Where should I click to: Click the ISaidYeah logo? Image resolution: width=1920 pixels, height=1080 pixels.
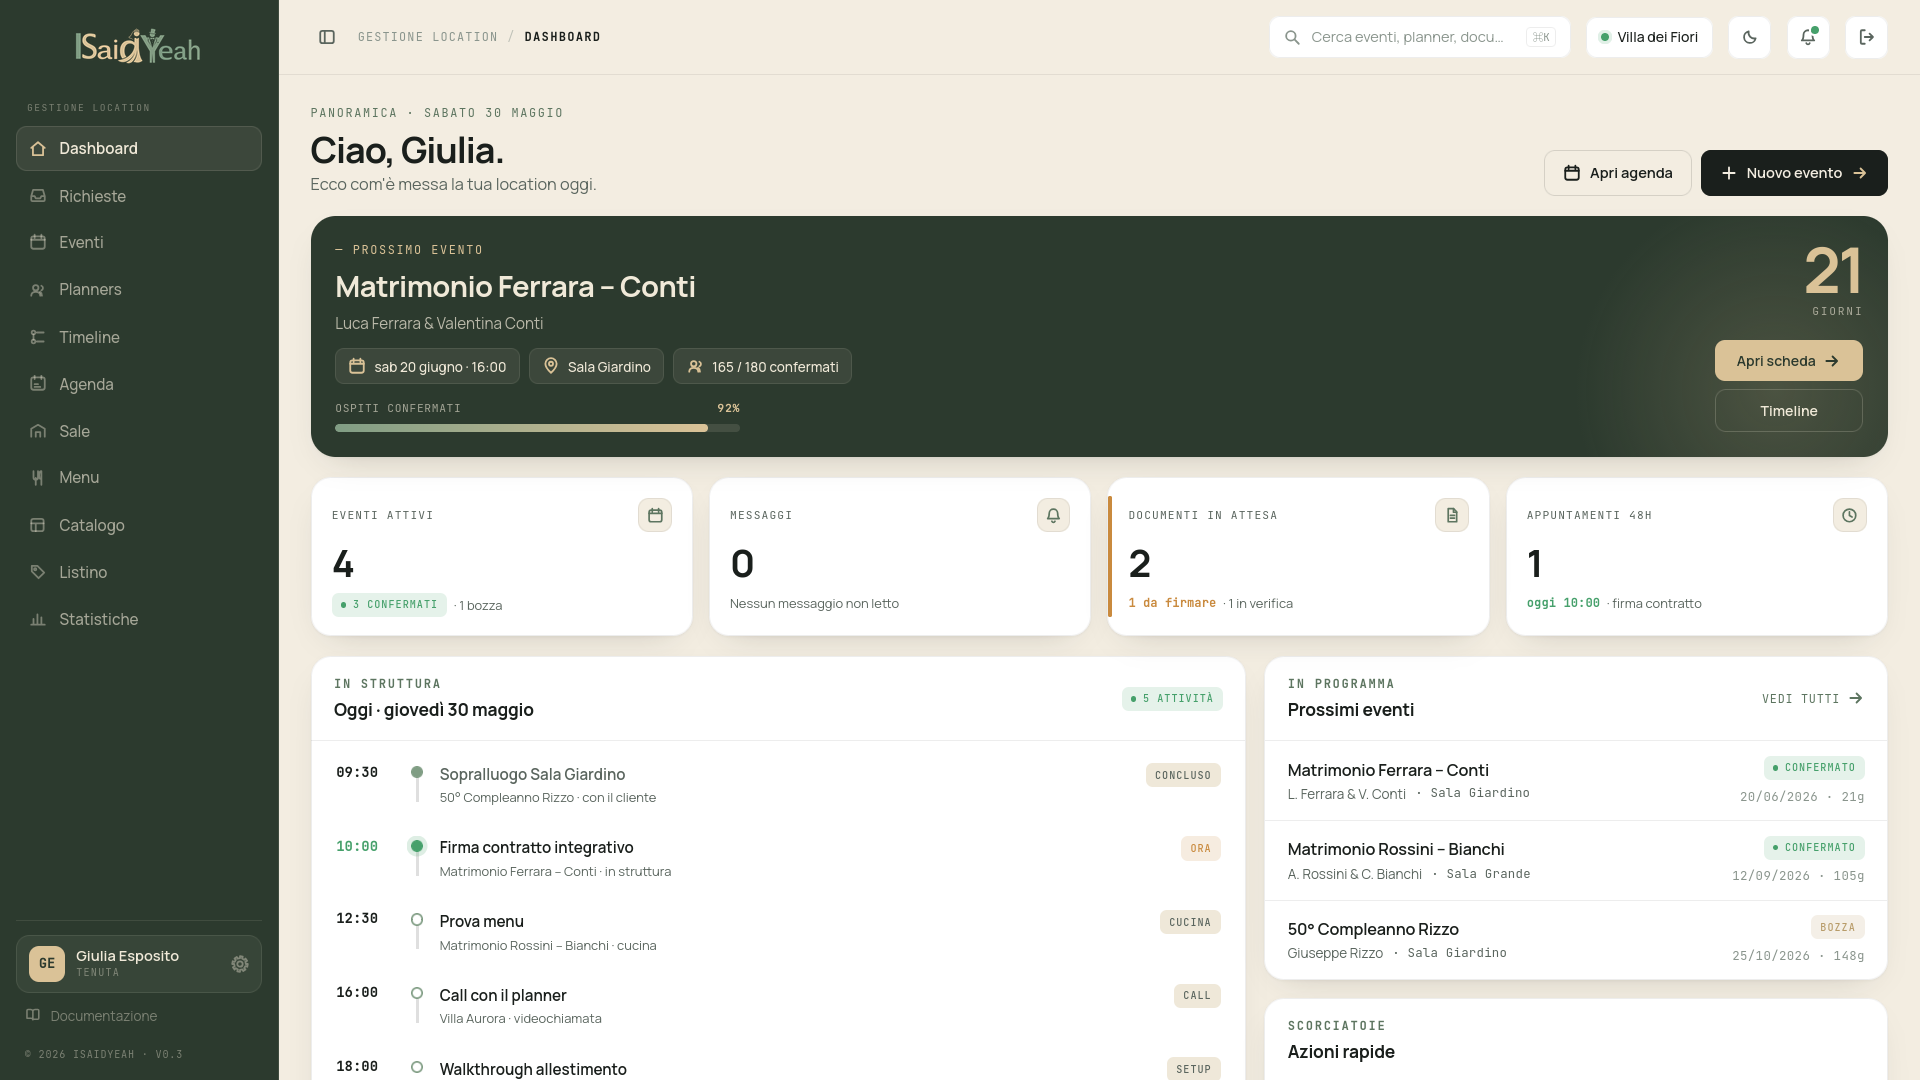pyautogui.click(x=138, y=46)
